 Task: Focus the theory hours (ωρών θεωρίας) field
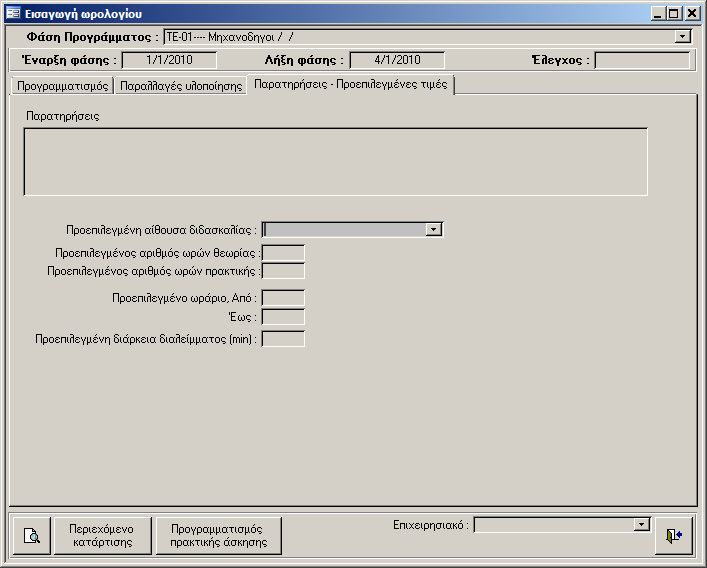click(283, 252)
